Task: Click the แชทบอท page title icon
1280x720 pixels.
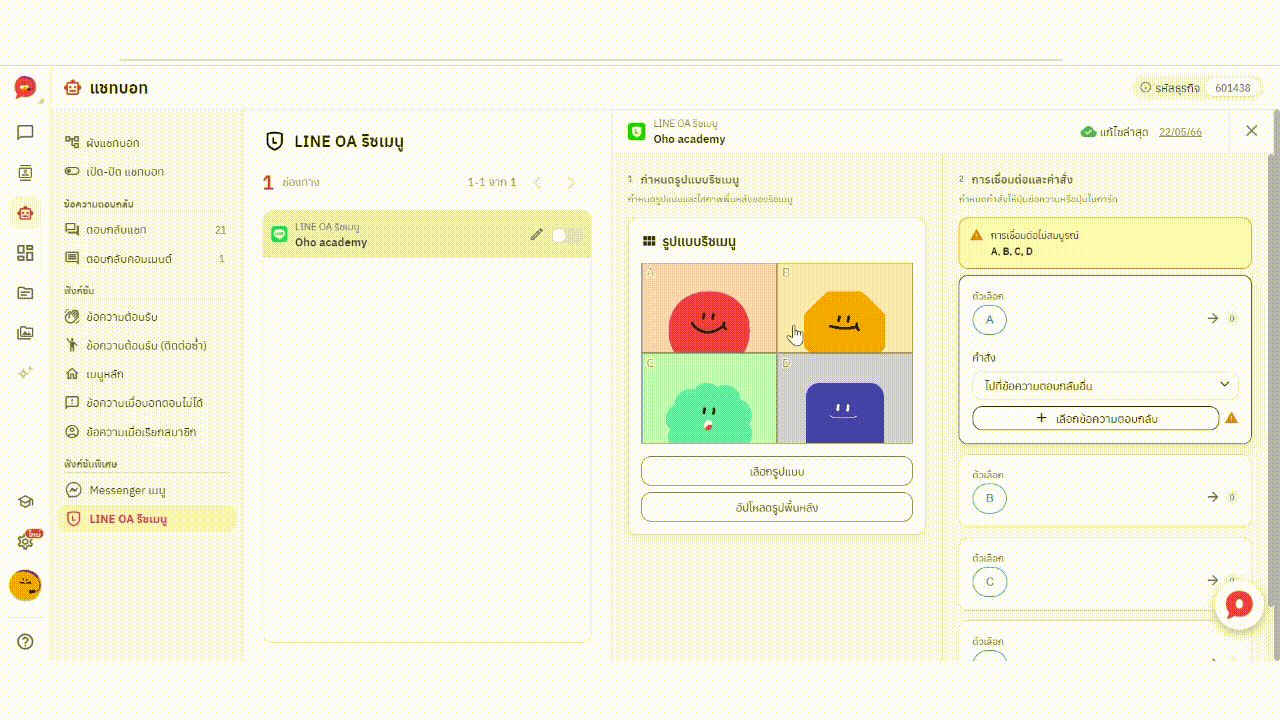Action: click(x=72, y=88)
